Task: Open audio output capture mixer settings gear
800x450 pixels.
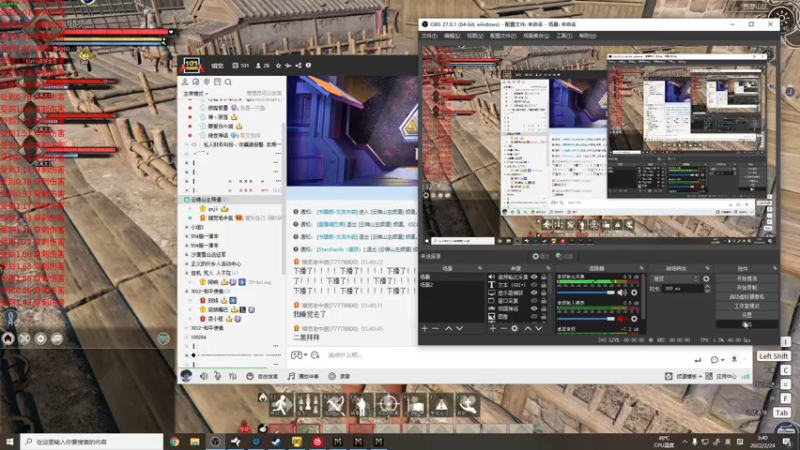Action: (634, 292)
